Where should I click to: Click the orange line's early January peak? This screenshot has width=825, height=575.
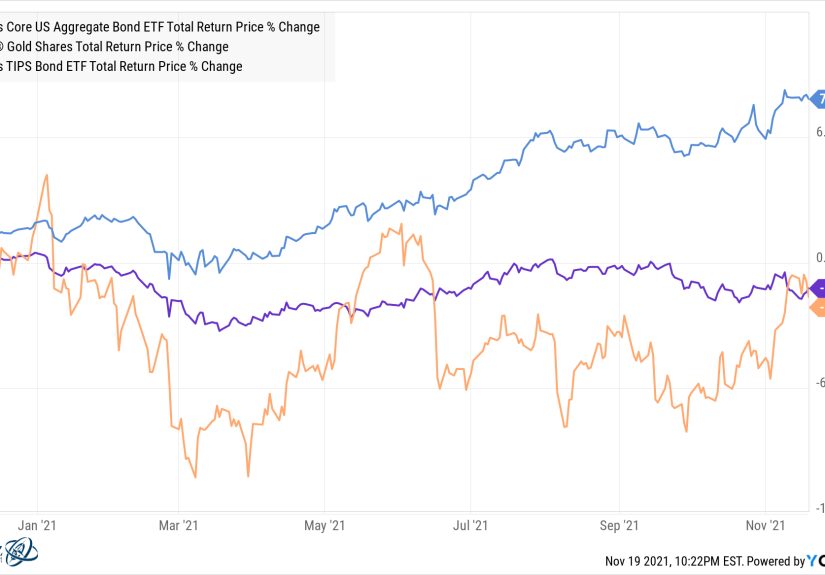pos(46,175)
